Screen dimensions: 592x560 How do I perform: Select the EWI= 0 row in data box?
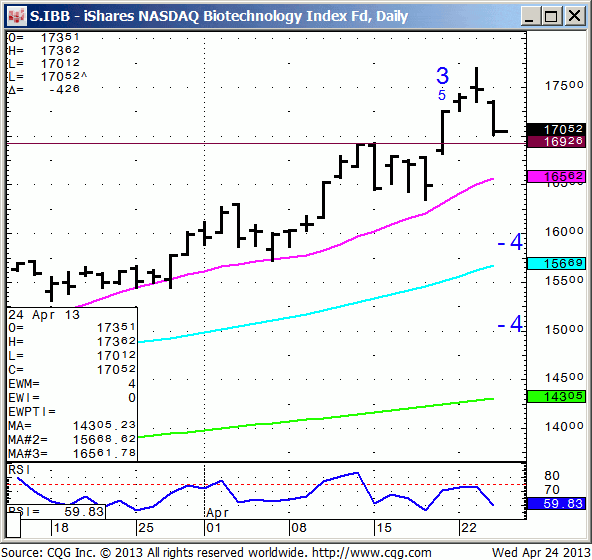[72, 398]
